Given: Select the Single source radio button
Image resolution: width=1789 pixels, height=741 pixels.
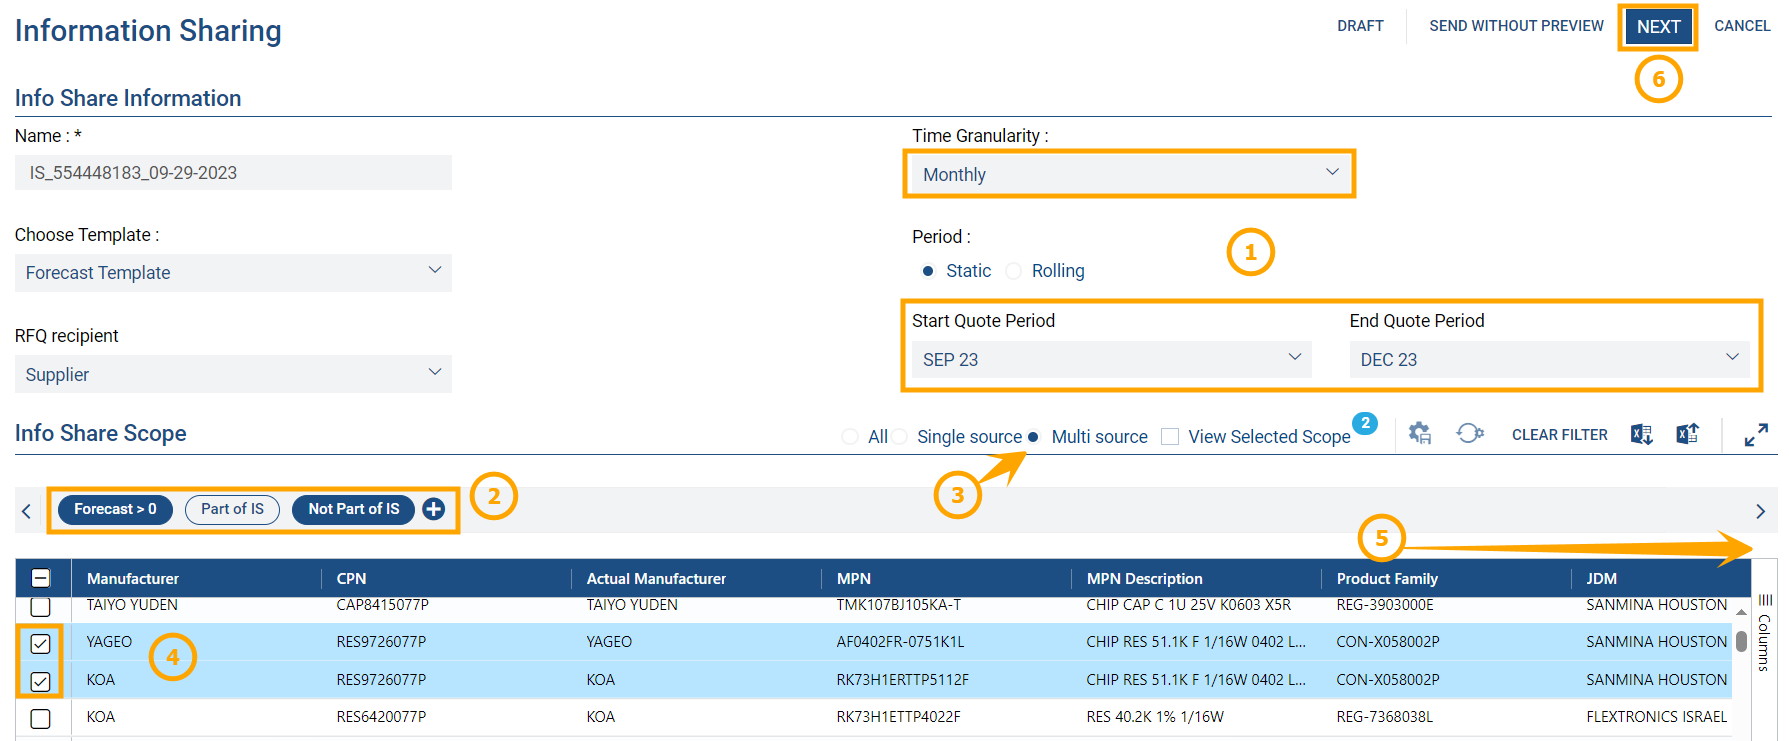Looking at the screenshot, I should 900,437.
